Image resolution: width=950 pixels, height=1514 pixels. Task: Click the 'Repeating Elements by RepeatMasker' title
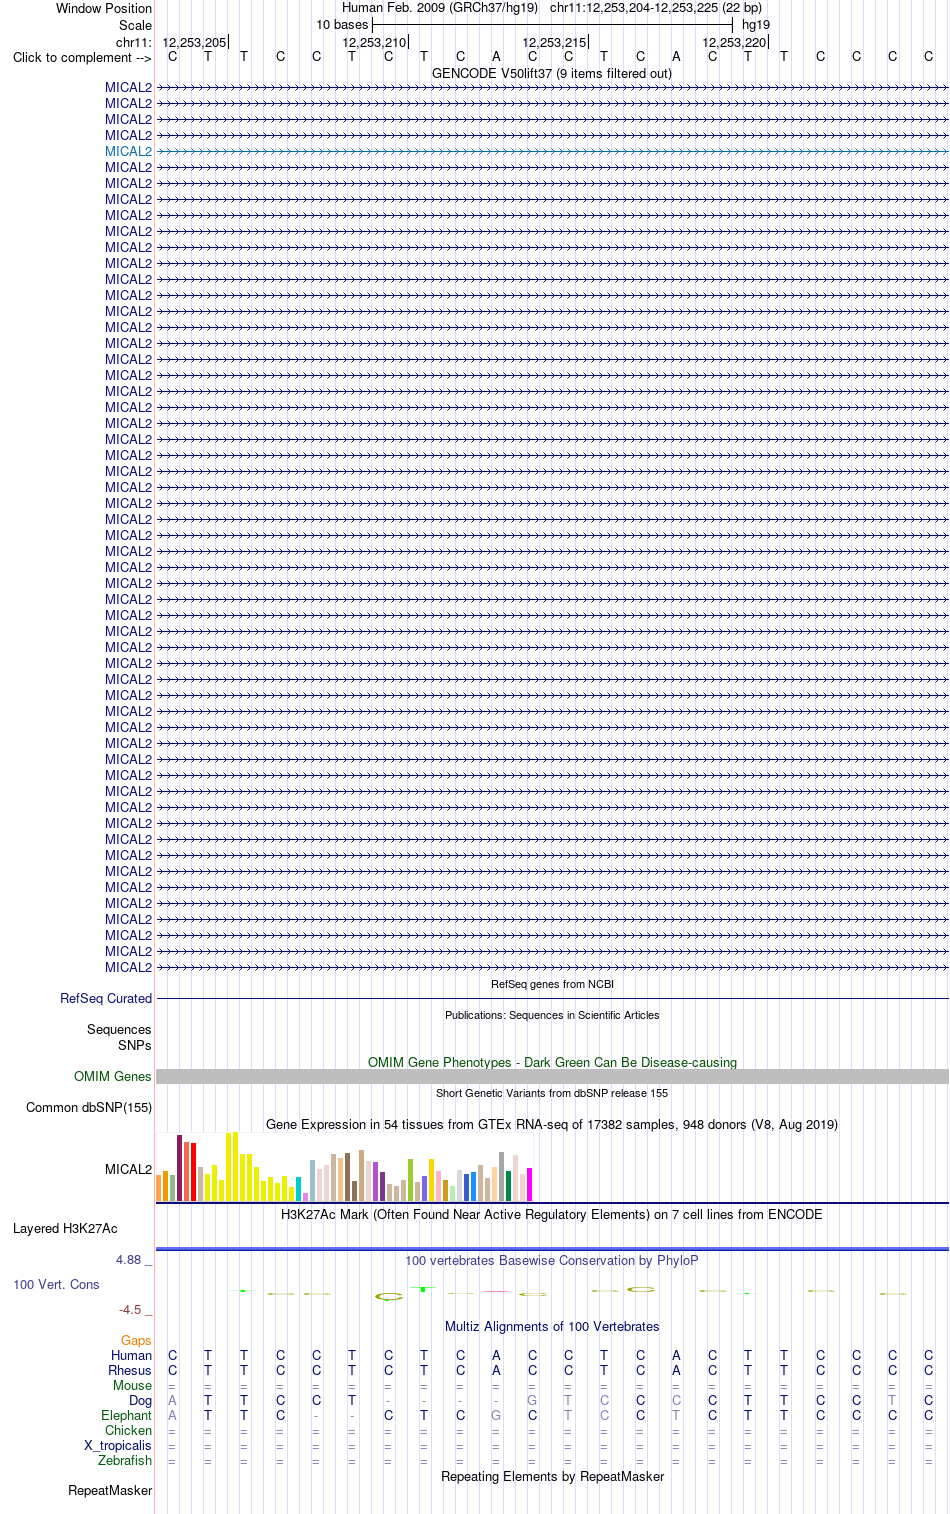[x=552, y=1476]
